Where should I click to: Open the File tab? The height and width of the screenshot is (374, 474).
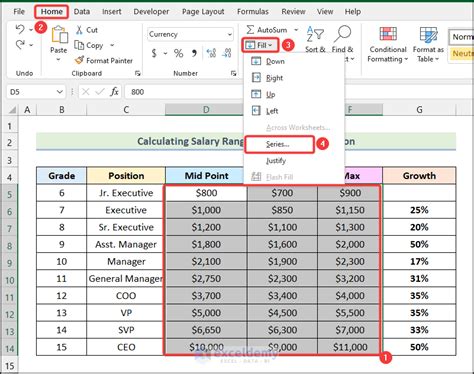[x=19, y=12]
